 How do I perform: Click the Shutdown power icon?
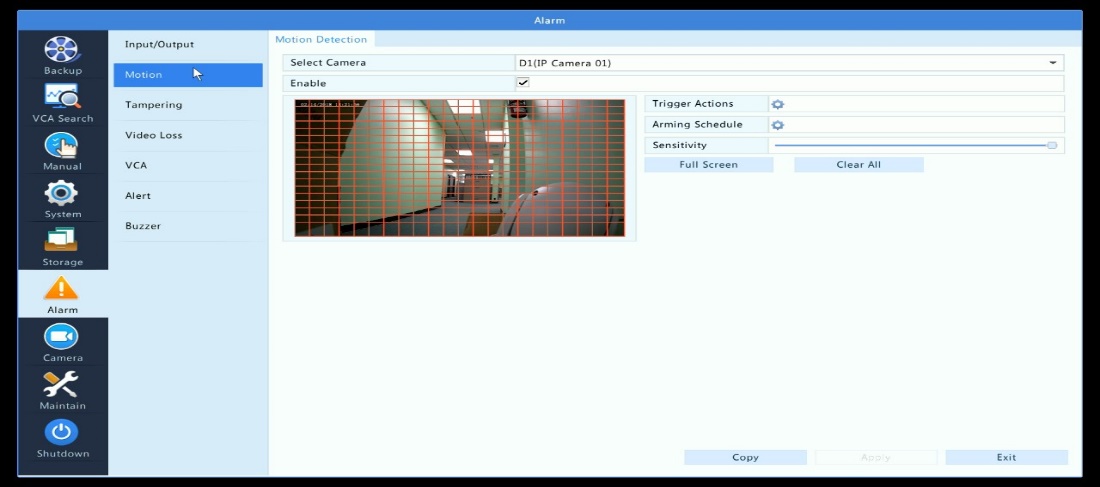click(x=62, y=434)
